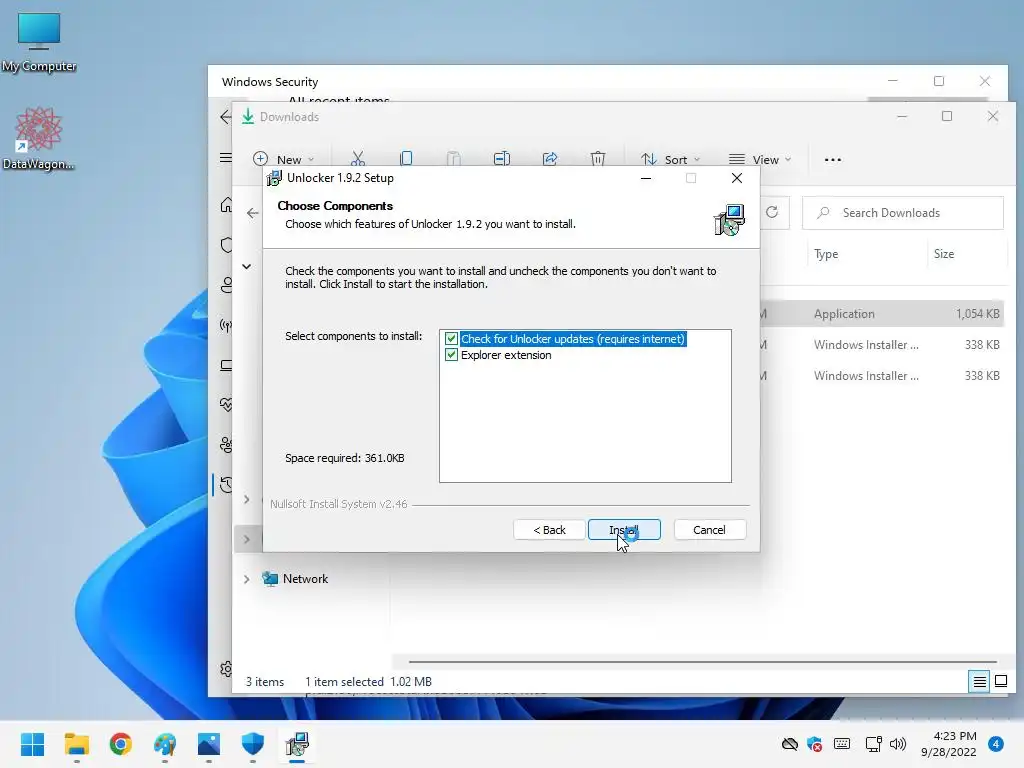Viewport: 1024px width, 768px height.
Task: Open Protection history in Windows Security sidebar
Action: [x=226, y=485]
